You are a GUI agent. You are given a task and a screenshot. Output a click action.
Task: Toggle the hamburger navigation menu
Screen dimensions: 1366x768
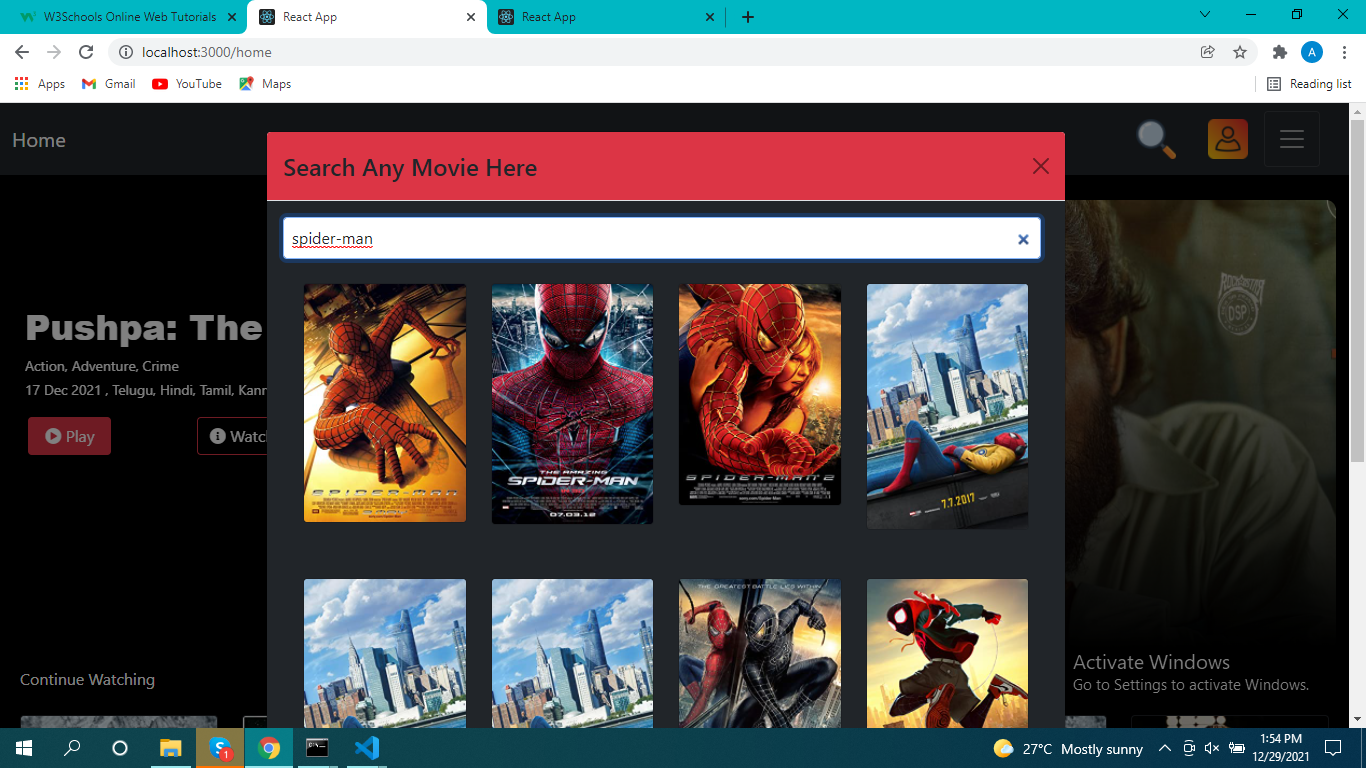pos(1292,139)
